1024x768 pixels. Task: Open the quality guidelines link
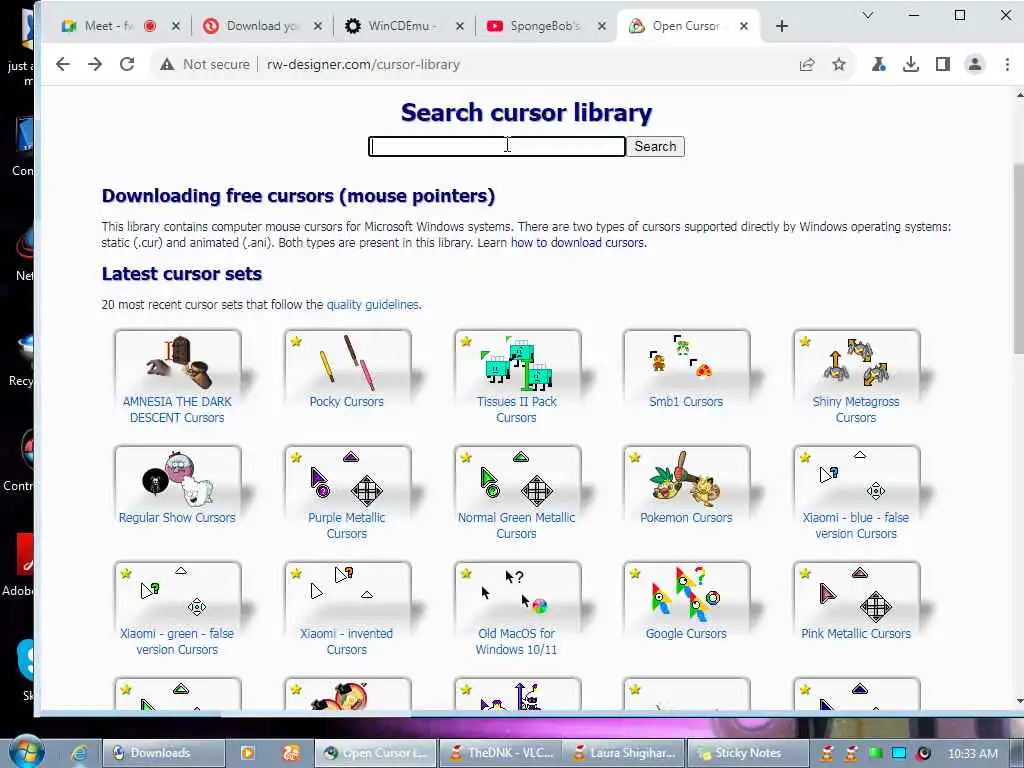(x=372, y=304)
